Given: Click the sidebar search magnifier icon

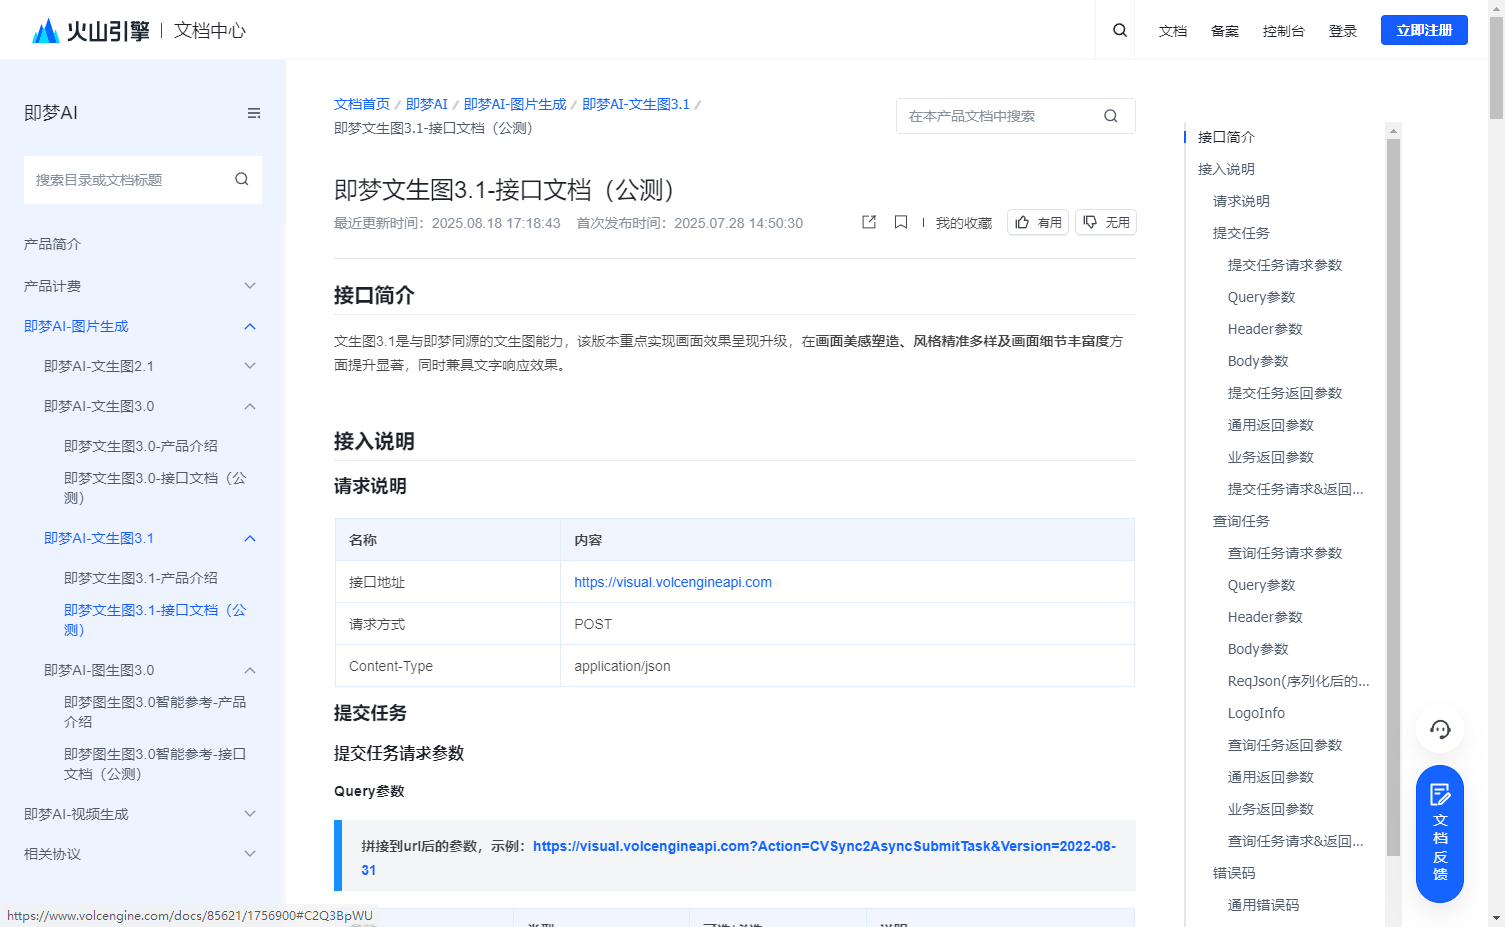Looking at the screenshot, I should pyautogui.click(x=242, y=179).
